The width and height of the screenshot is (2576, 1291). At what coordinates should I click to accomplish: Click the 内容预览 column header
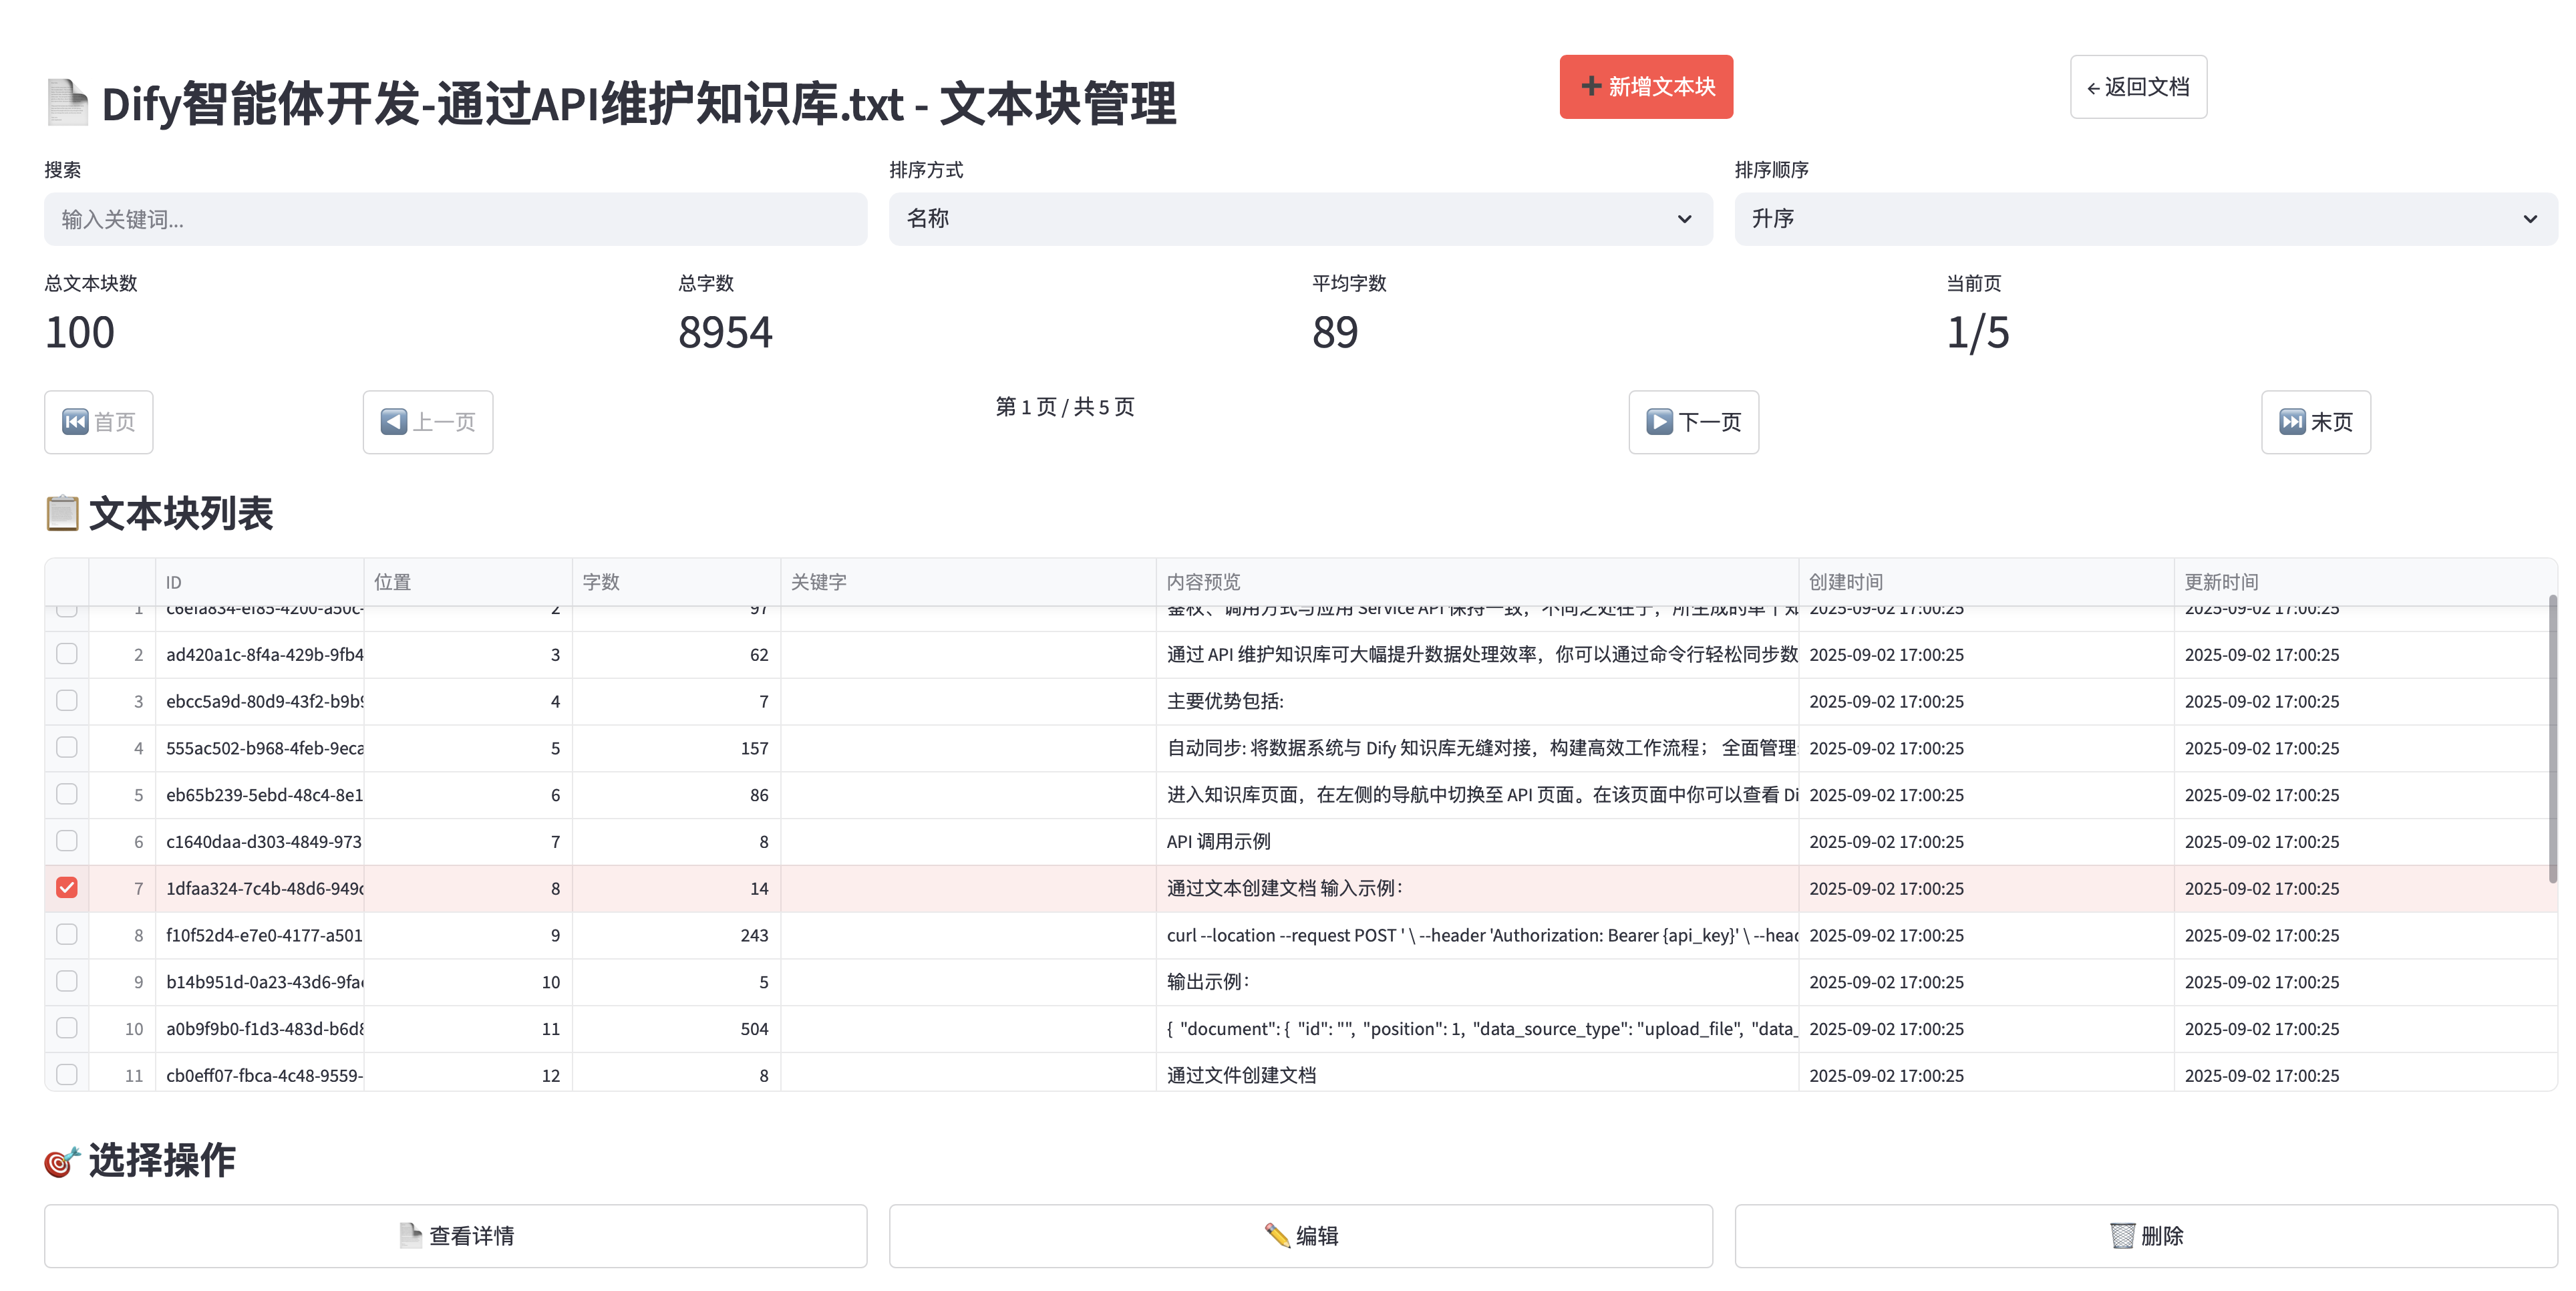tap(1477, 582)
